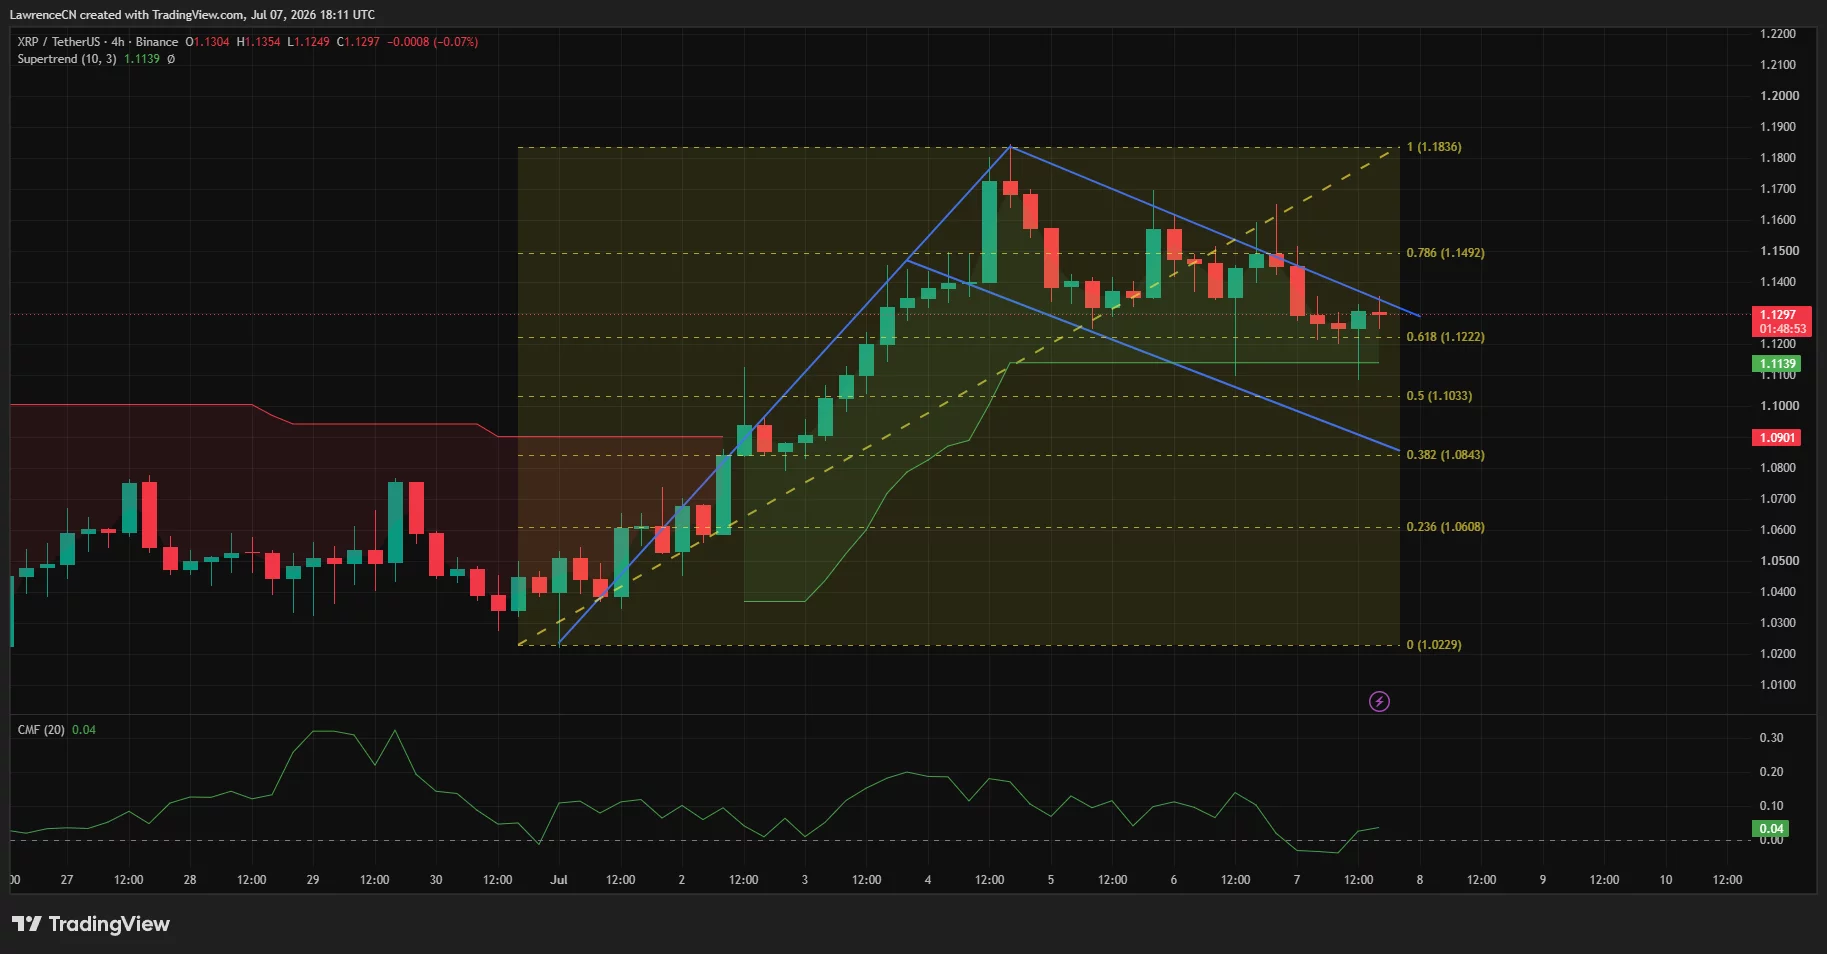Image resolution: width=1827 pixels, height=954 pixels.
Task: Click Fibonacci level label 0.382 (1.0843)
Action: 1445,455
